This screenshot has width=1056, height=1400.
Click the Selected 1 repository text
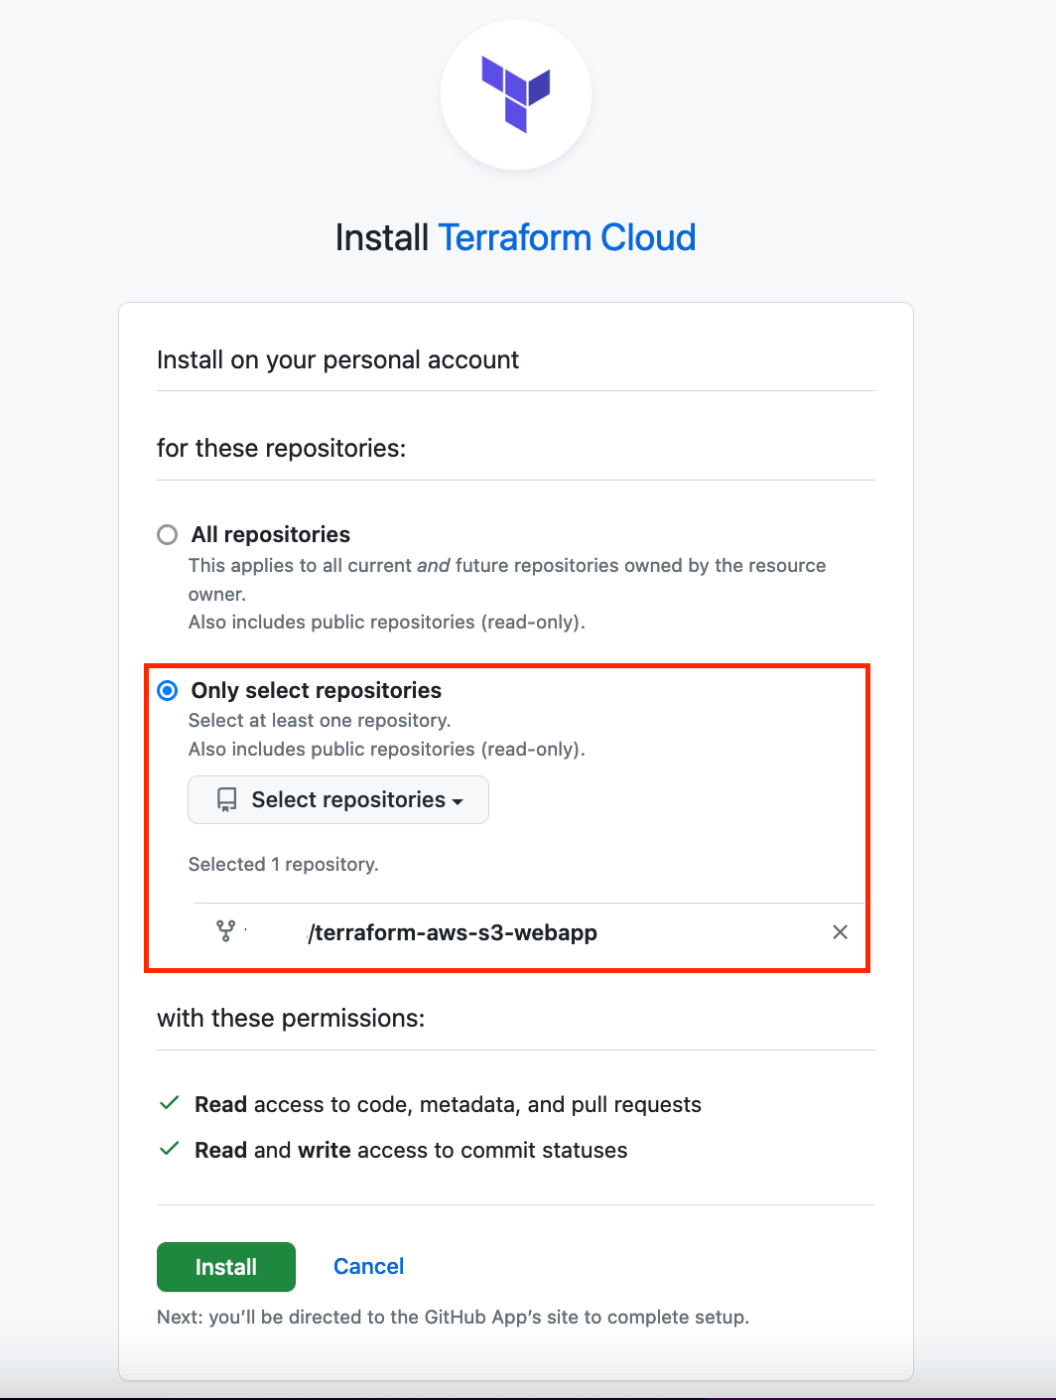(283, 865)
